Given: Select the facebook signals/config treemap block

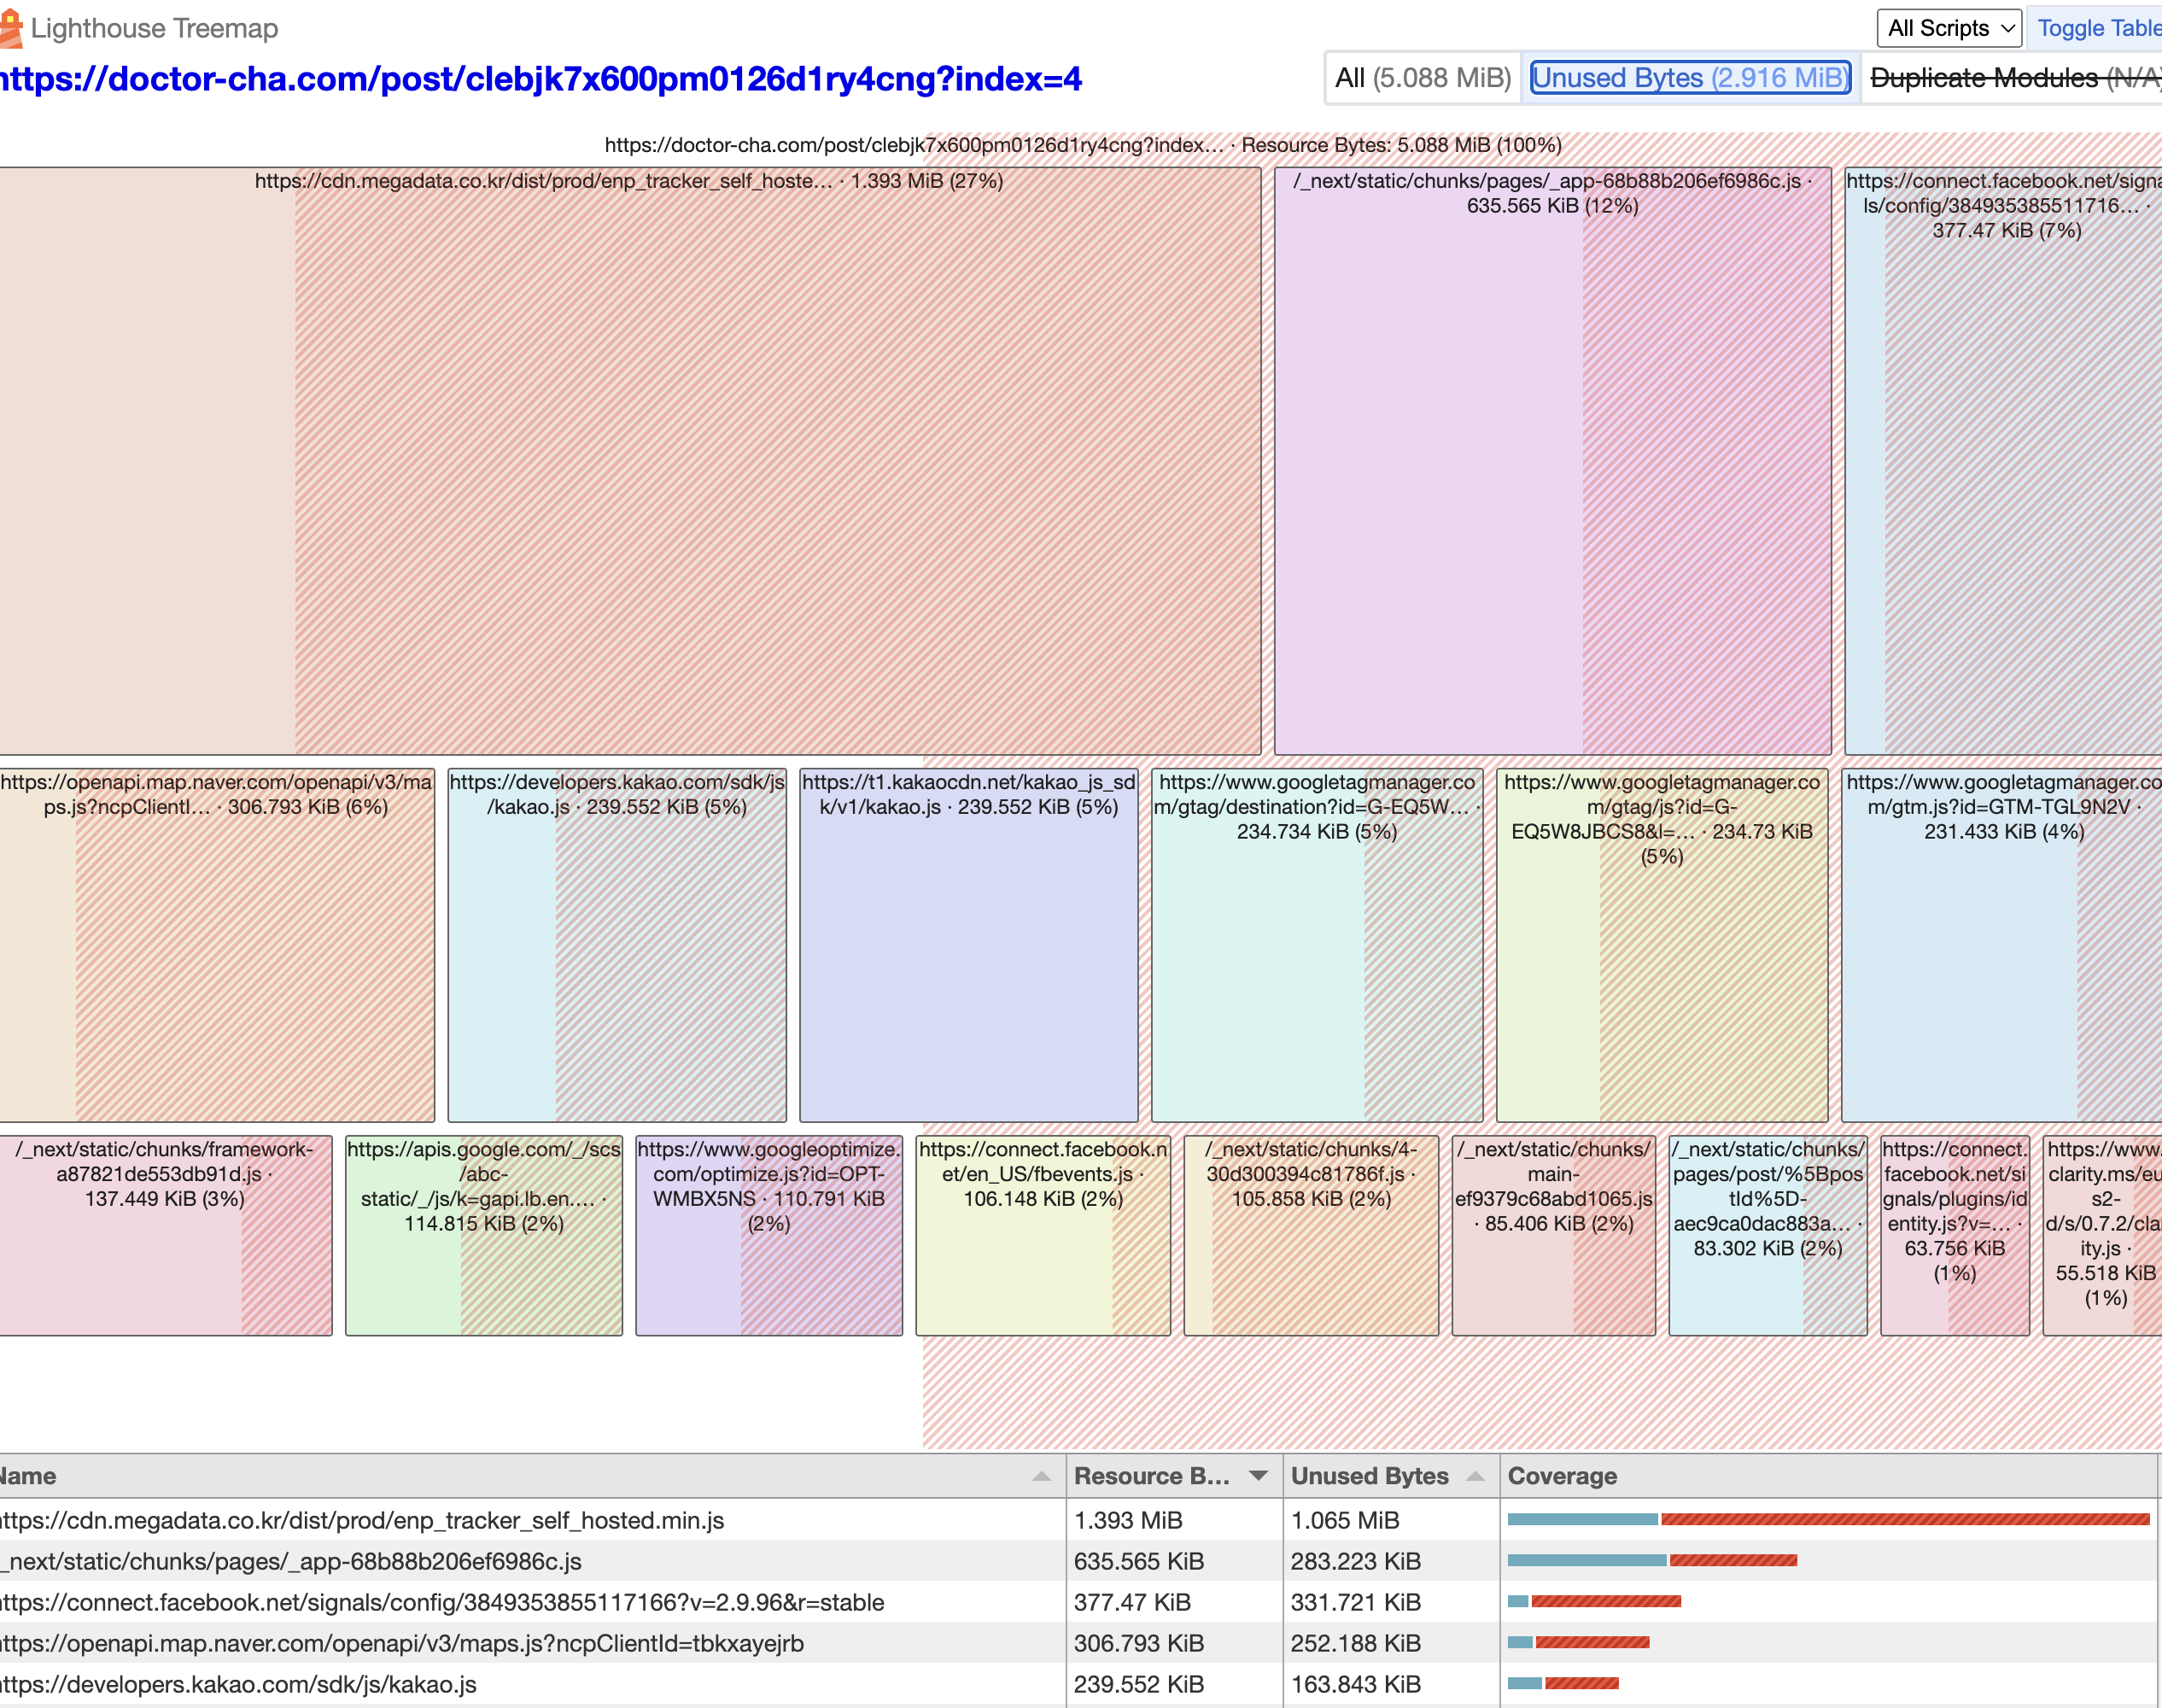Looking at the screenshot, I should point(2003,461).
